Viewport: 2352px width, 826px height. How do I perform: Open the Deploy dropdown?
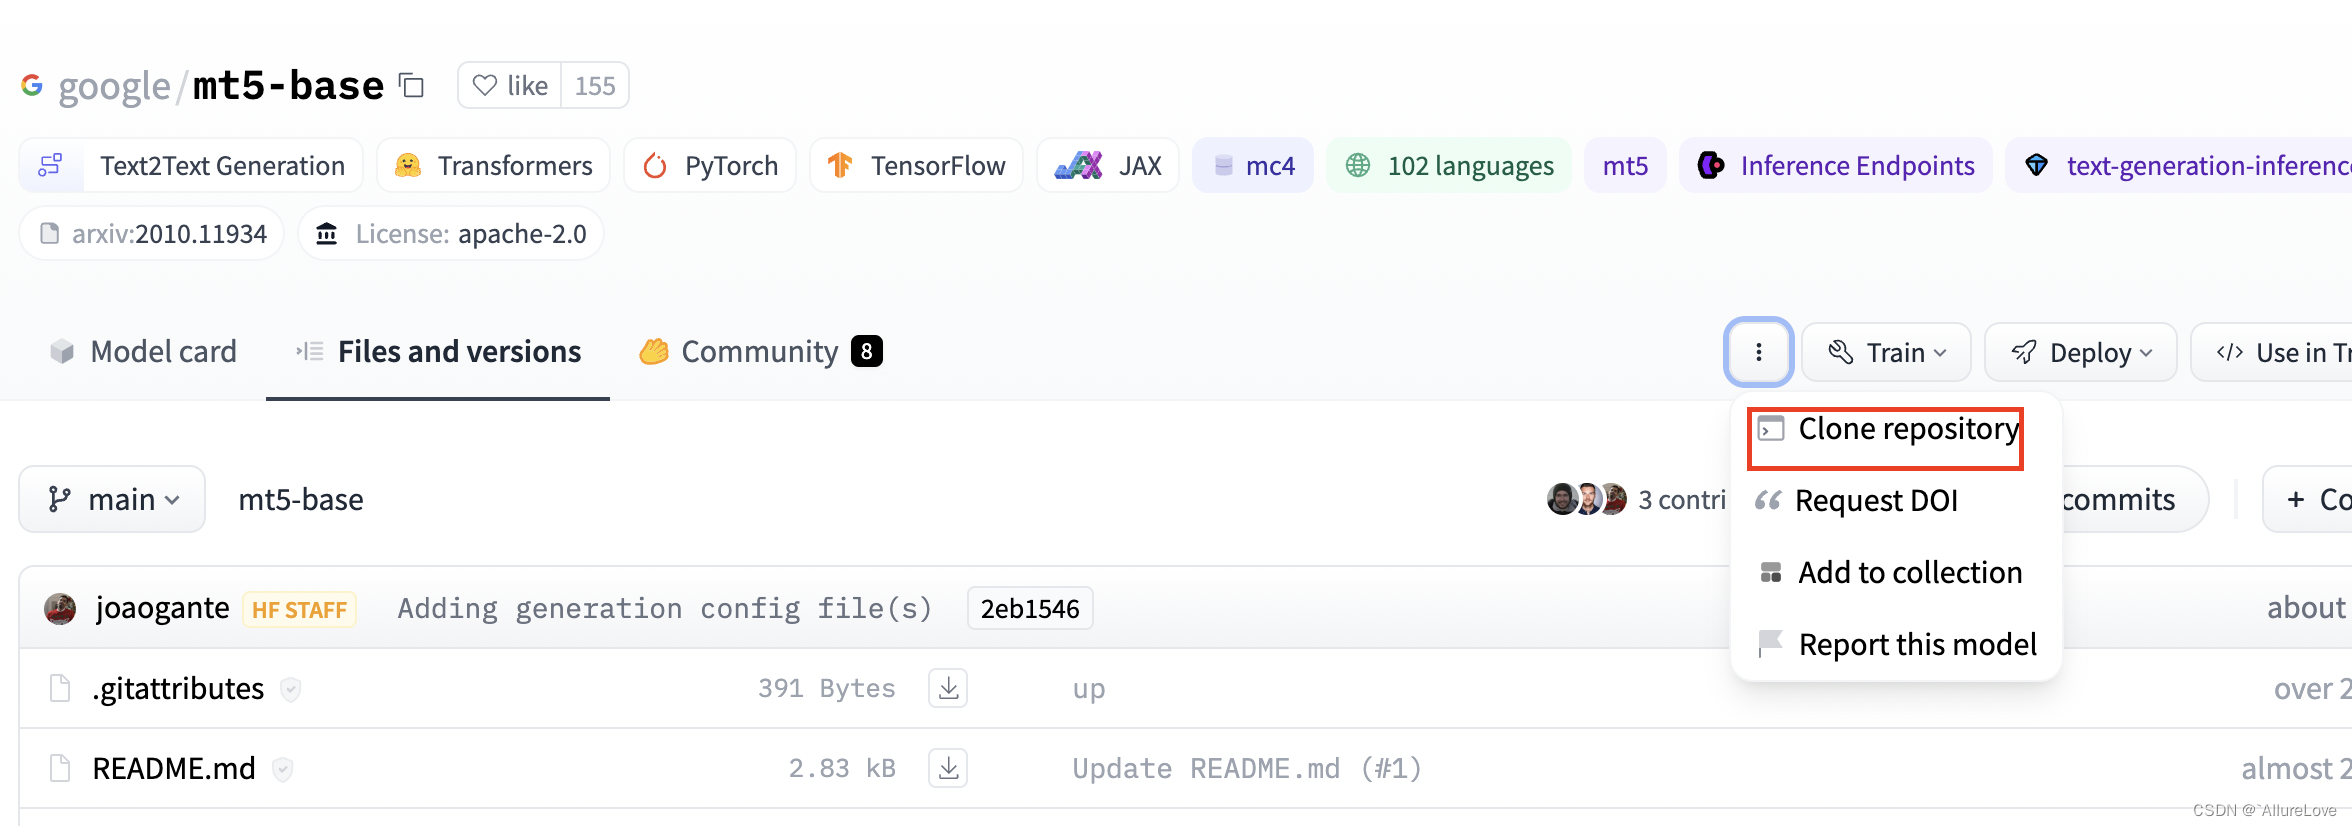coord(2080,352)
